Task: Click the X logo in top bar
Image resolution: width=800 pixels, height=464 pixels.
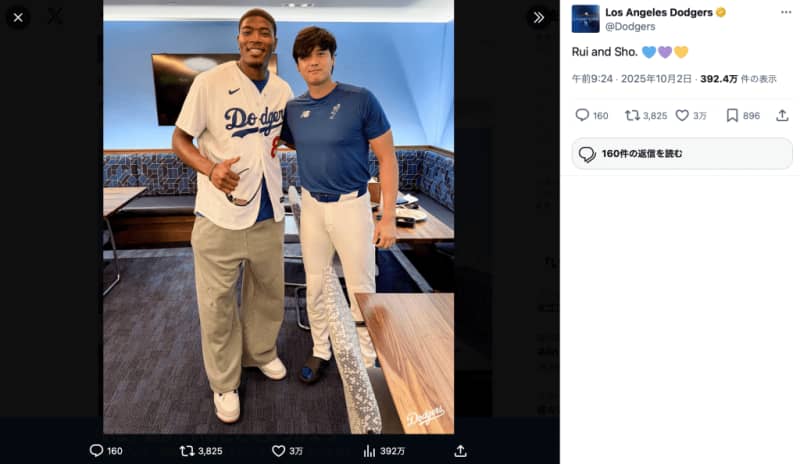Action: tap(55, 17)
